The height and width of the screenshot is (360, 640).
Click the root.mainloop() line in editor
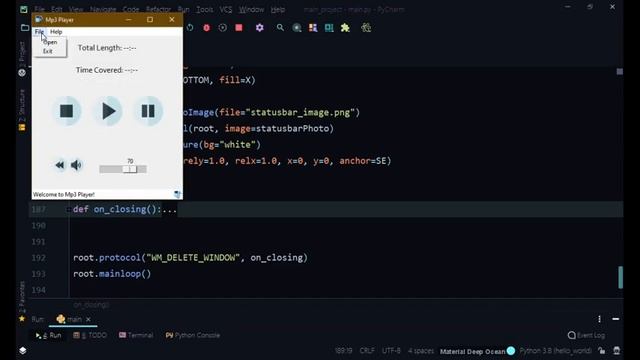(112, 274)
